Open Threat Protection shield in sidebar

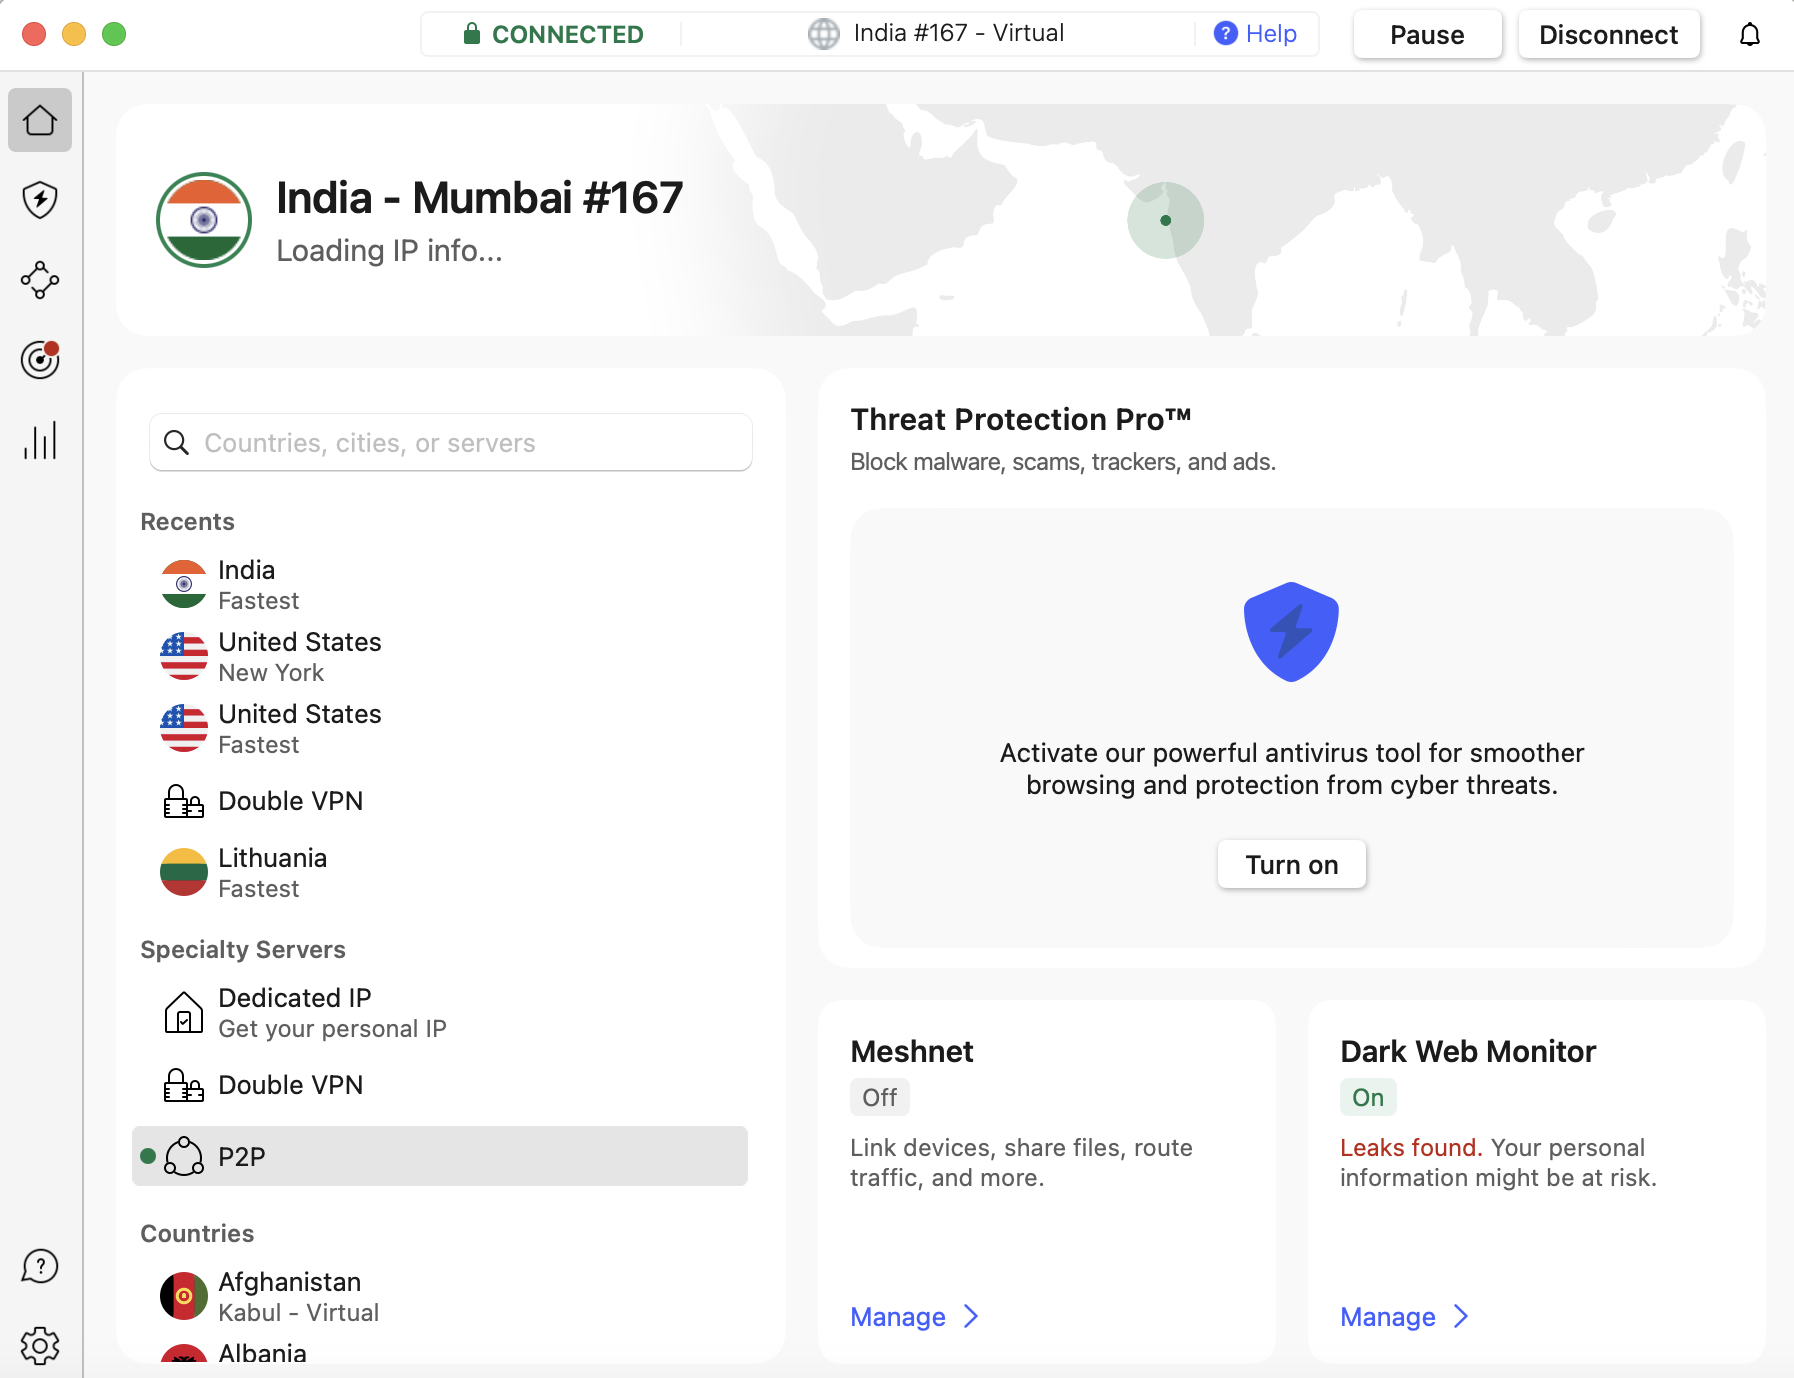pyautogui.click(x=40, y=200)
